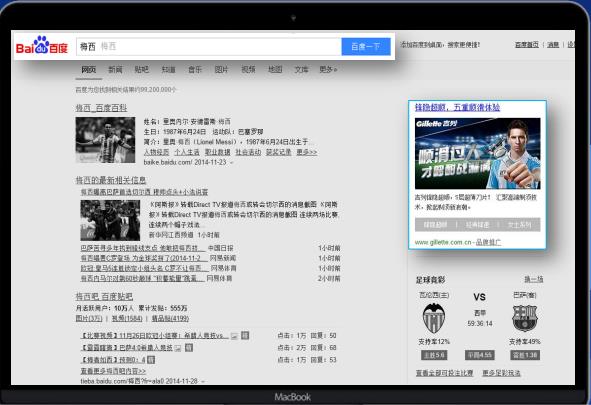Click the Baidu paw logo
The height and width of the screenshot is (405, 591).
(41, 46)
